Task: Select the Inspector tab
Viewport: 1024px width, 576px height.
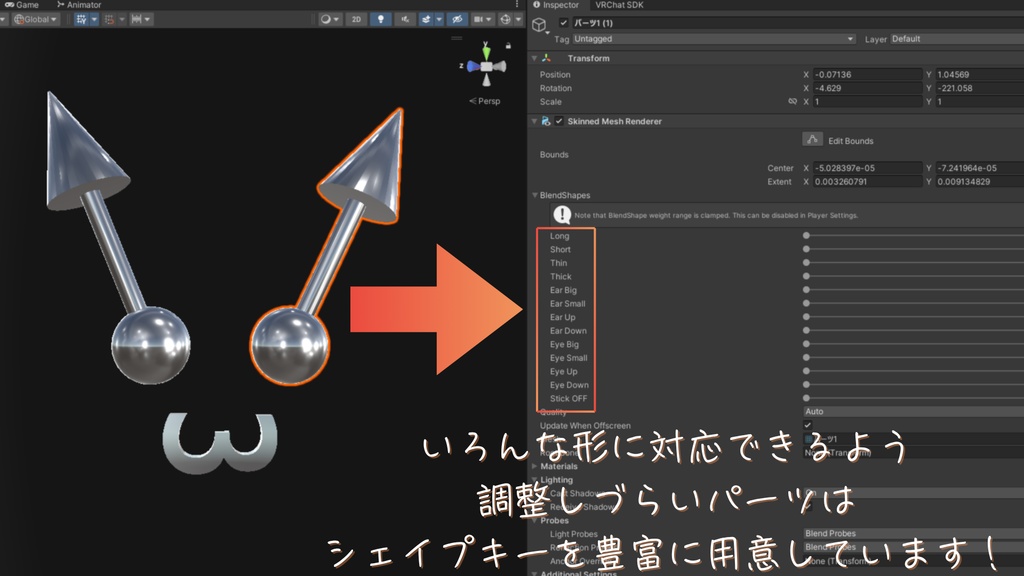Action: 556,5
